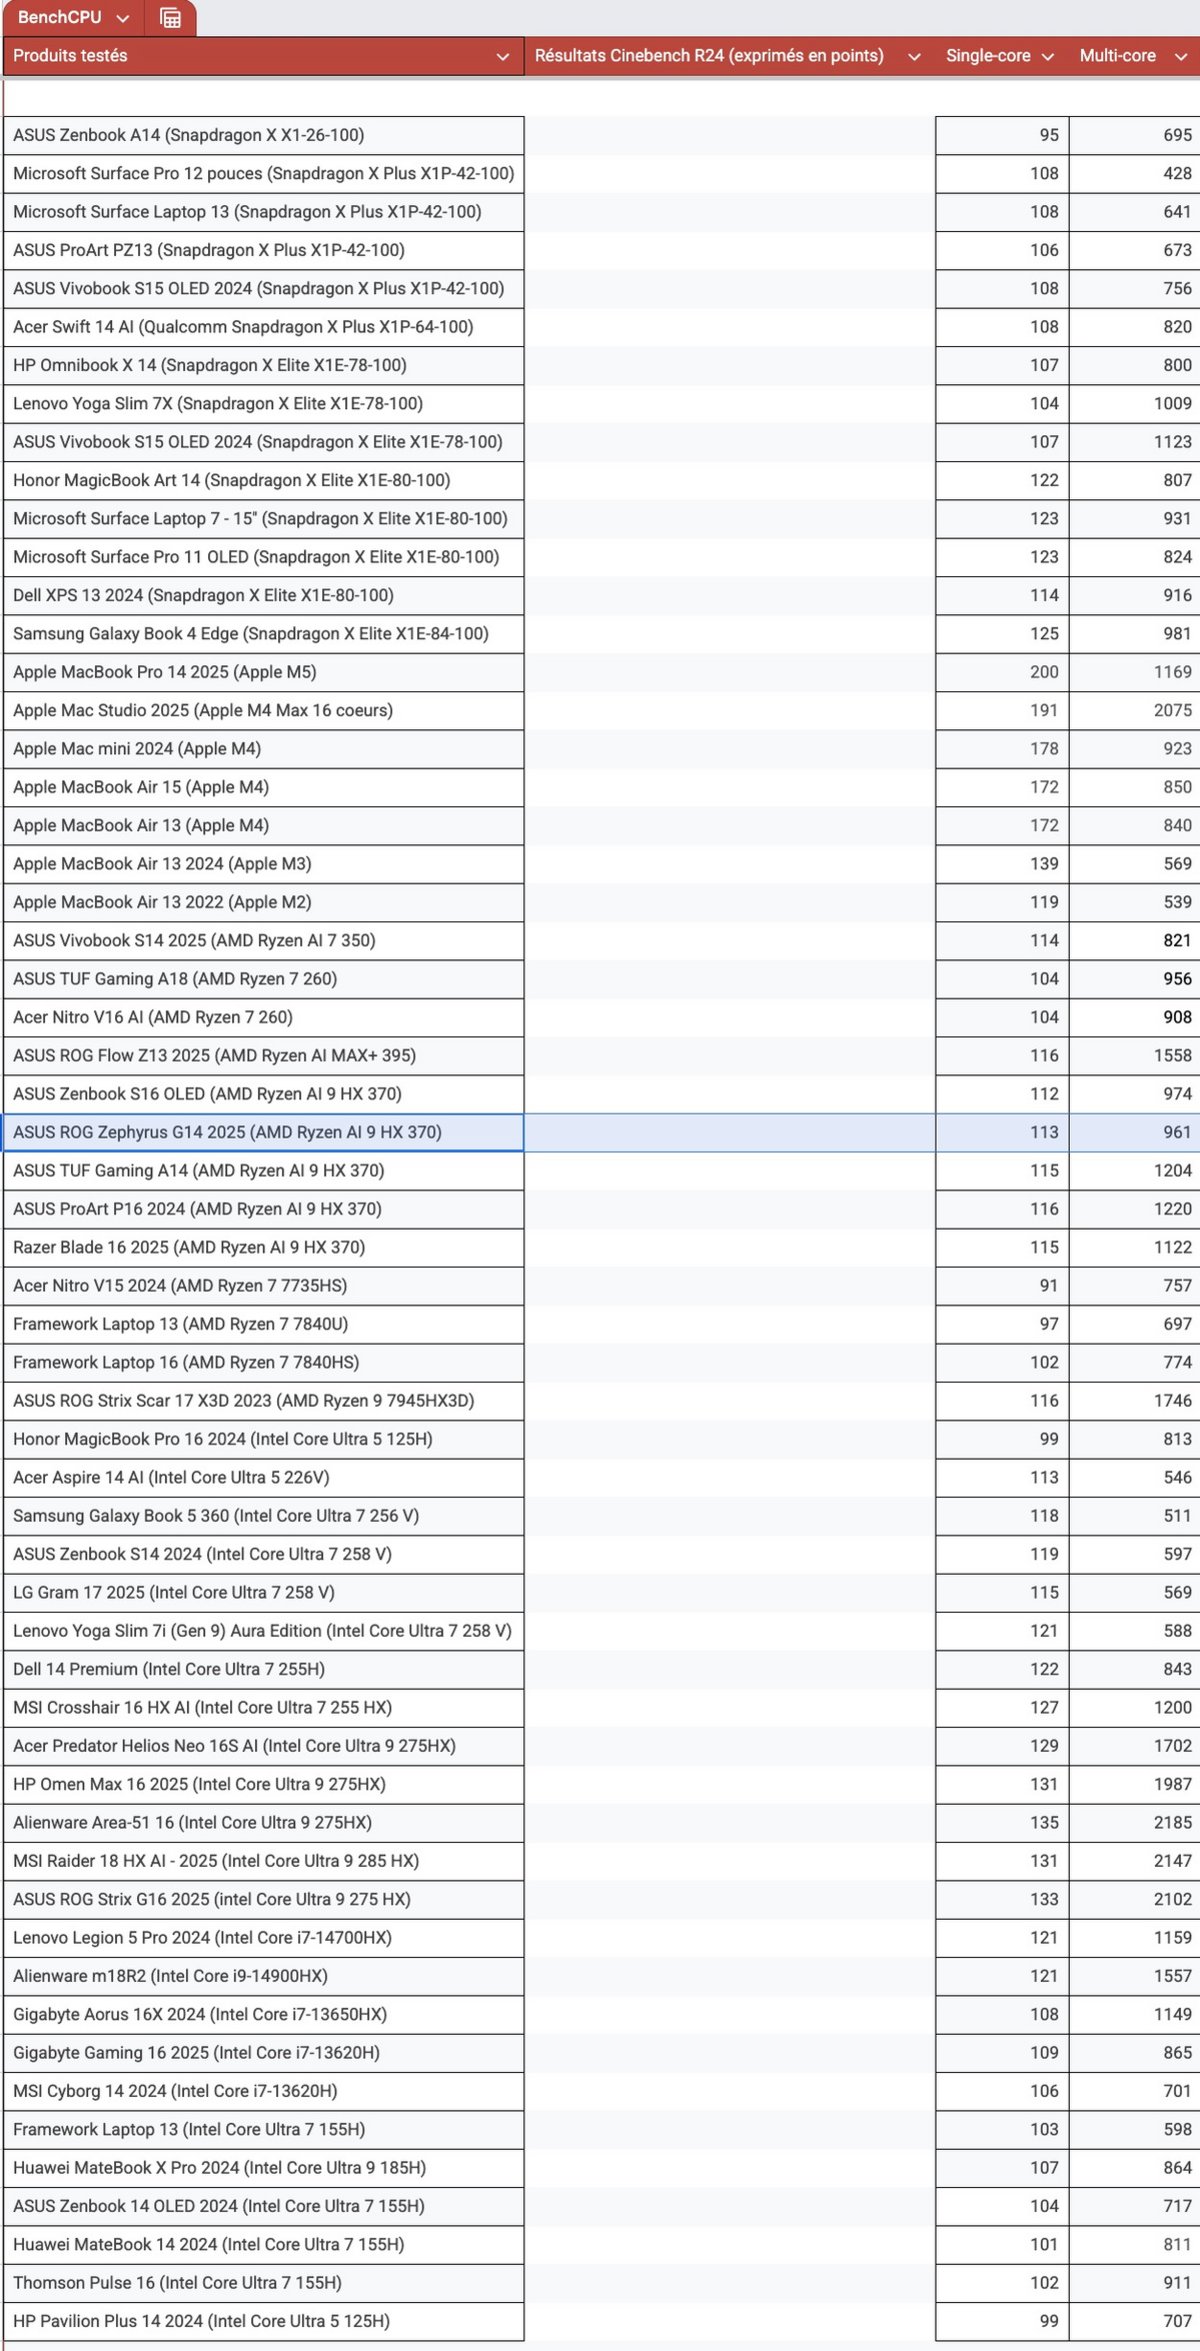Image resolution: width=1200 pixels, height=2351 pixels.
Task: Select Apple Mac Studio 2025 cell
Action: 263,710
